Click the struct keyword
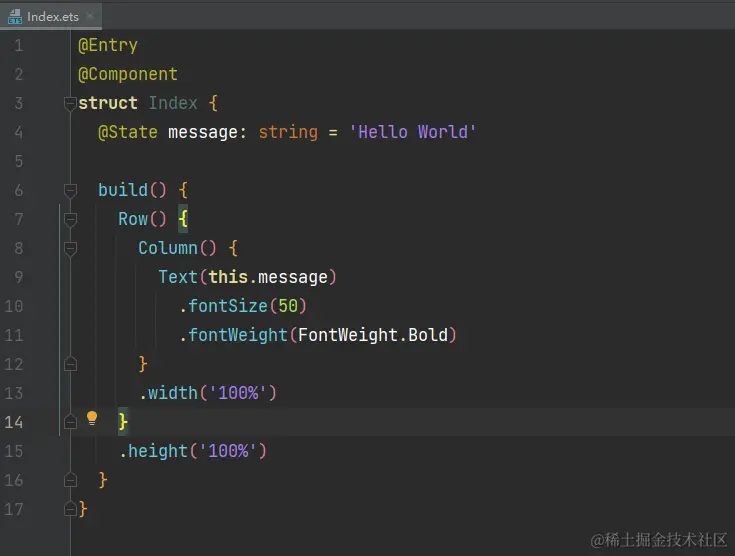 [108, 103]
